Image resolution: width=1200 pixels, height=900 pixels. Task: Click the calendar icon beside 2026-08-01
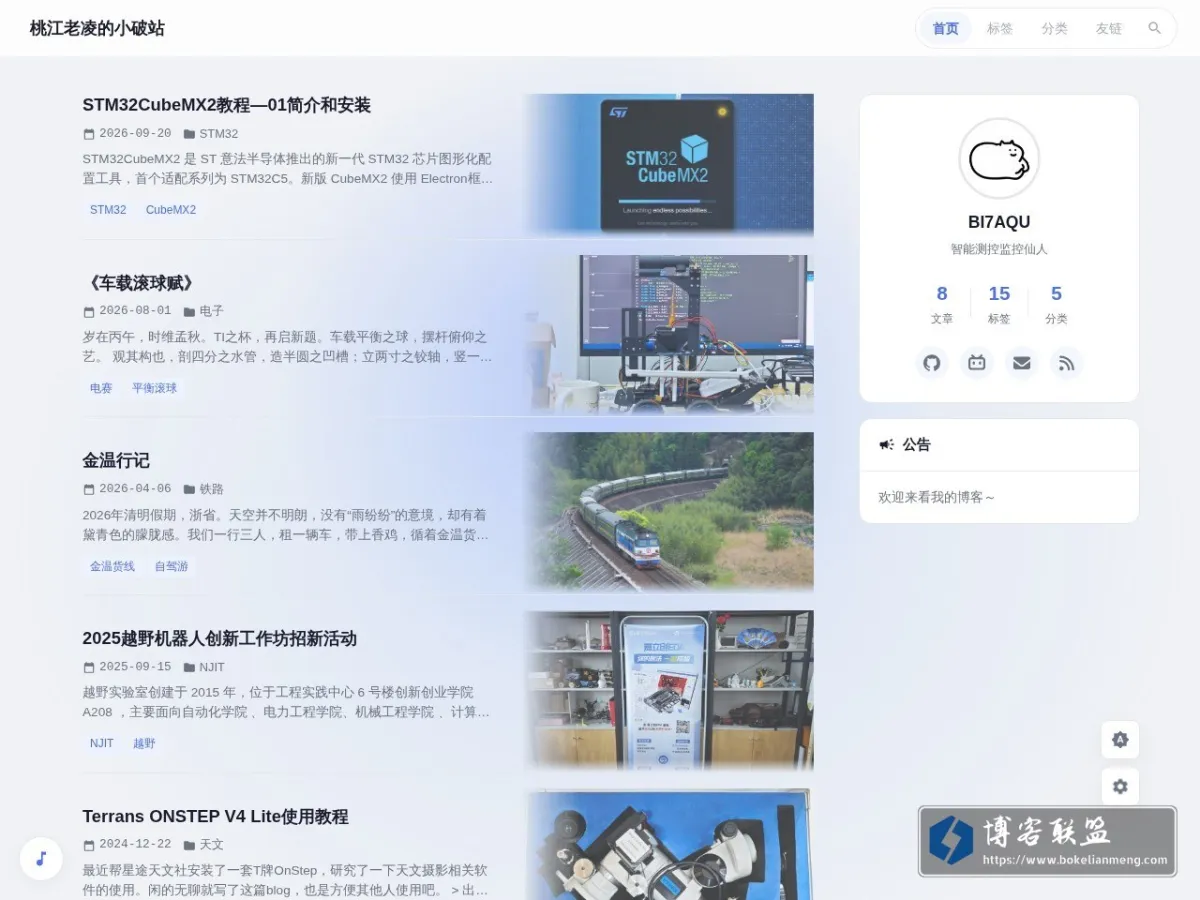[89, 312]
